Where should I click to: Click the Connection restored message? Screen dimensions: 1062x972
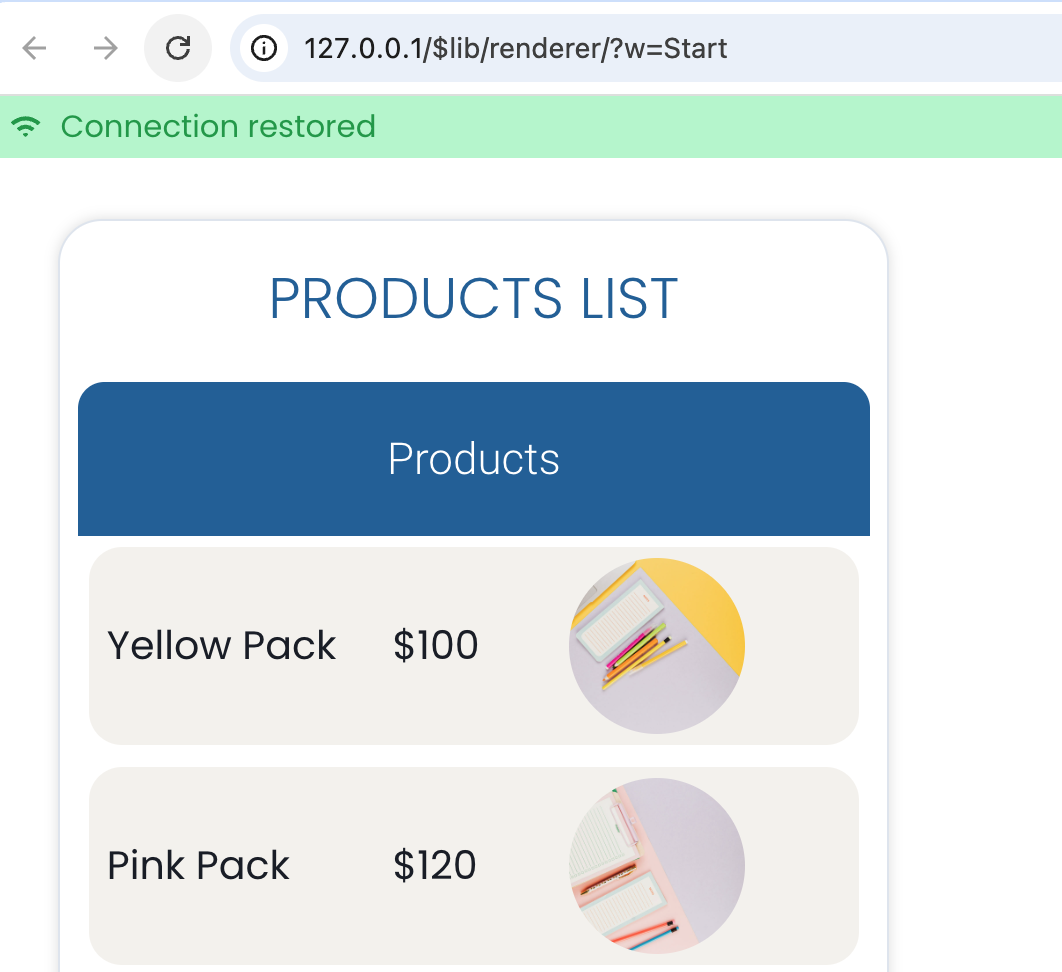click(x=218, y=127)
